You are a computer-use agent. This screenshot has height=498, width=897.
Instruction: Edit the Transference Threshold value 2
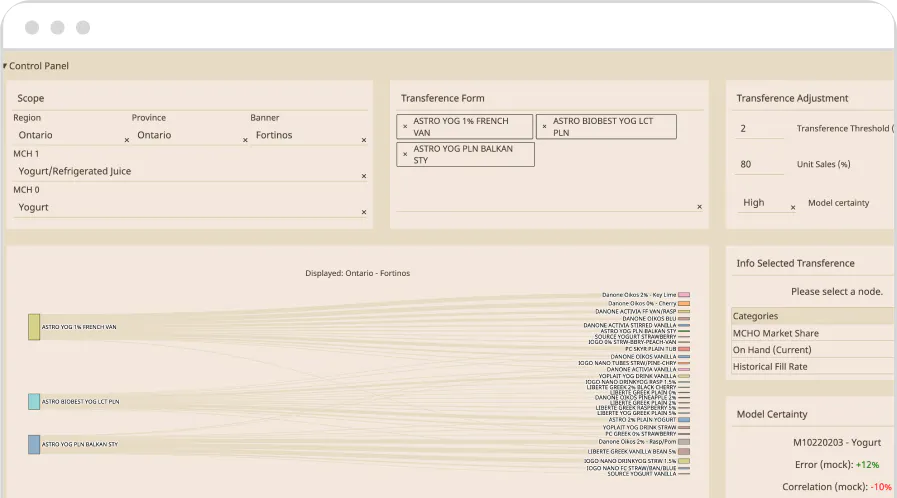[760, 129]
